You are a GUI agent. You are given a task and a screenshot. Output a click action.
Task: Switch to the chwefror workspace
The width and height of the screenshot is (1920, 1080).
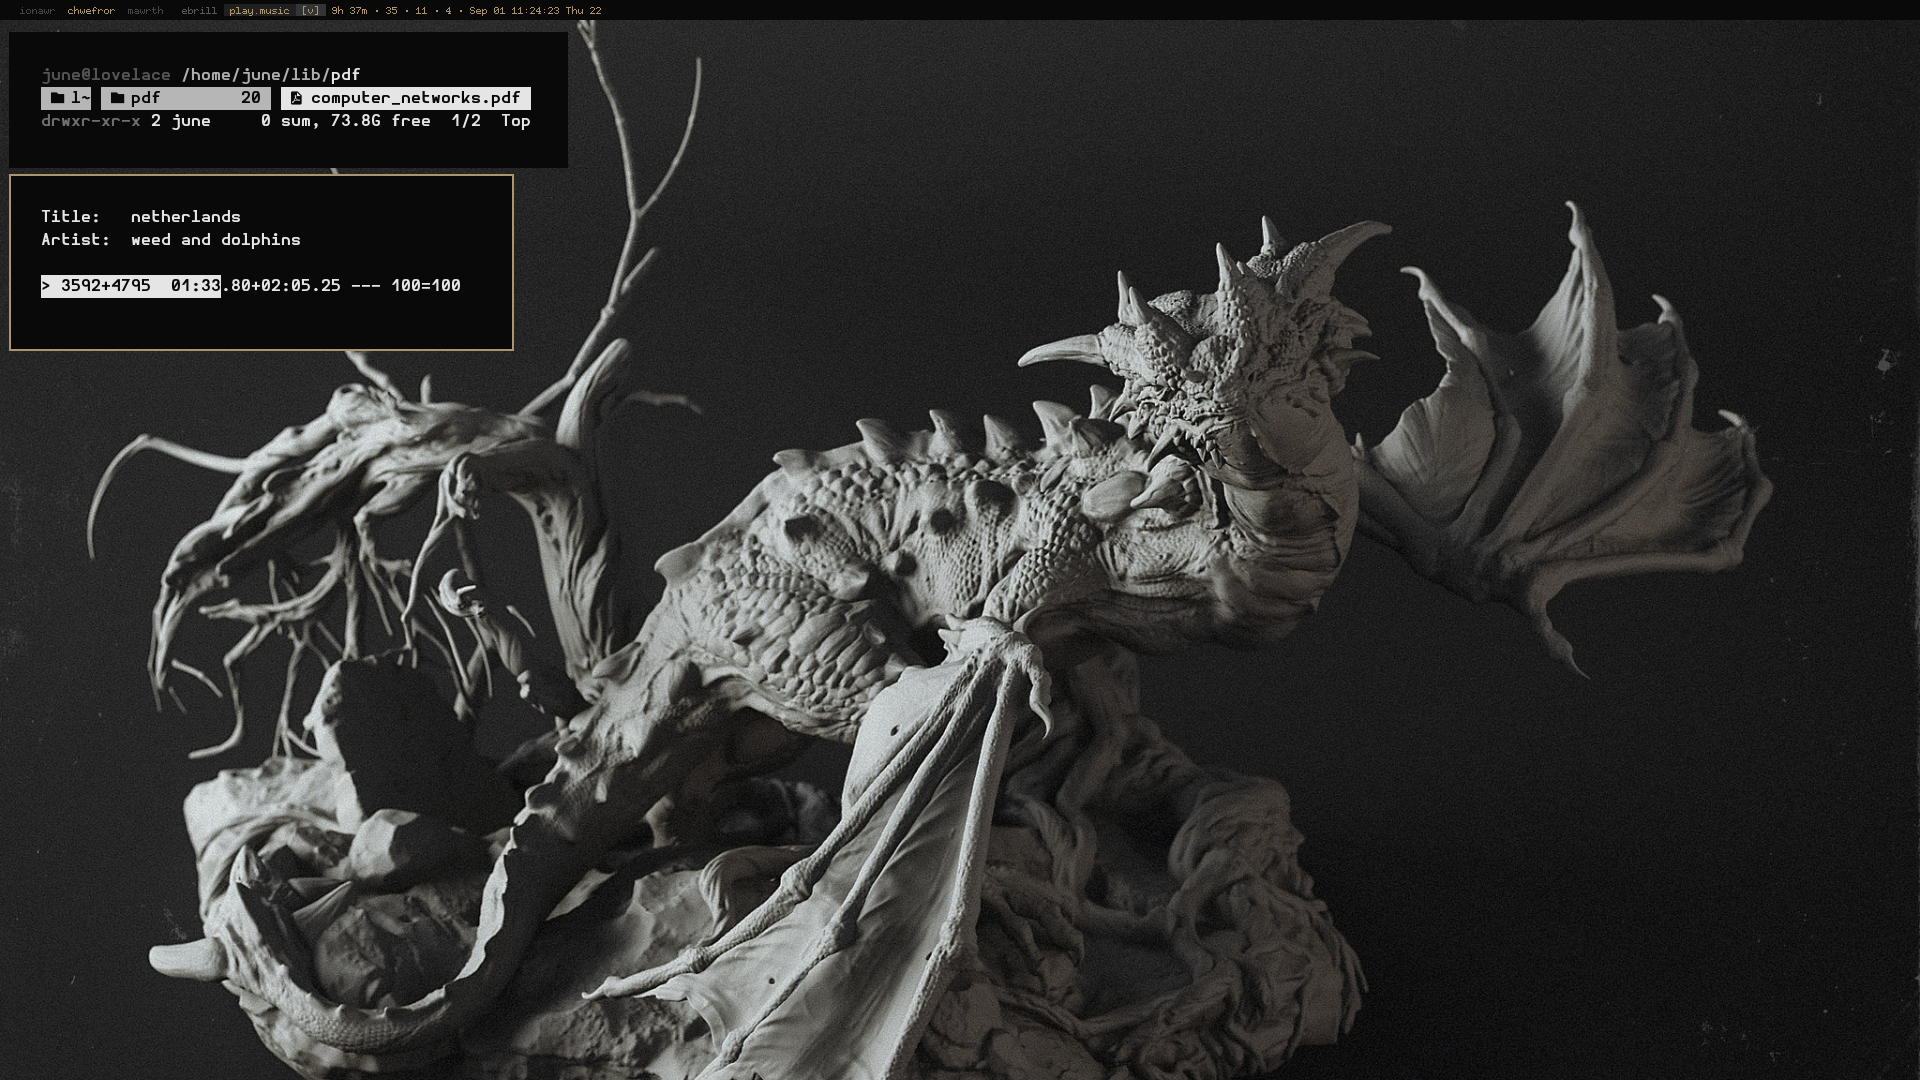coord(91,11)
